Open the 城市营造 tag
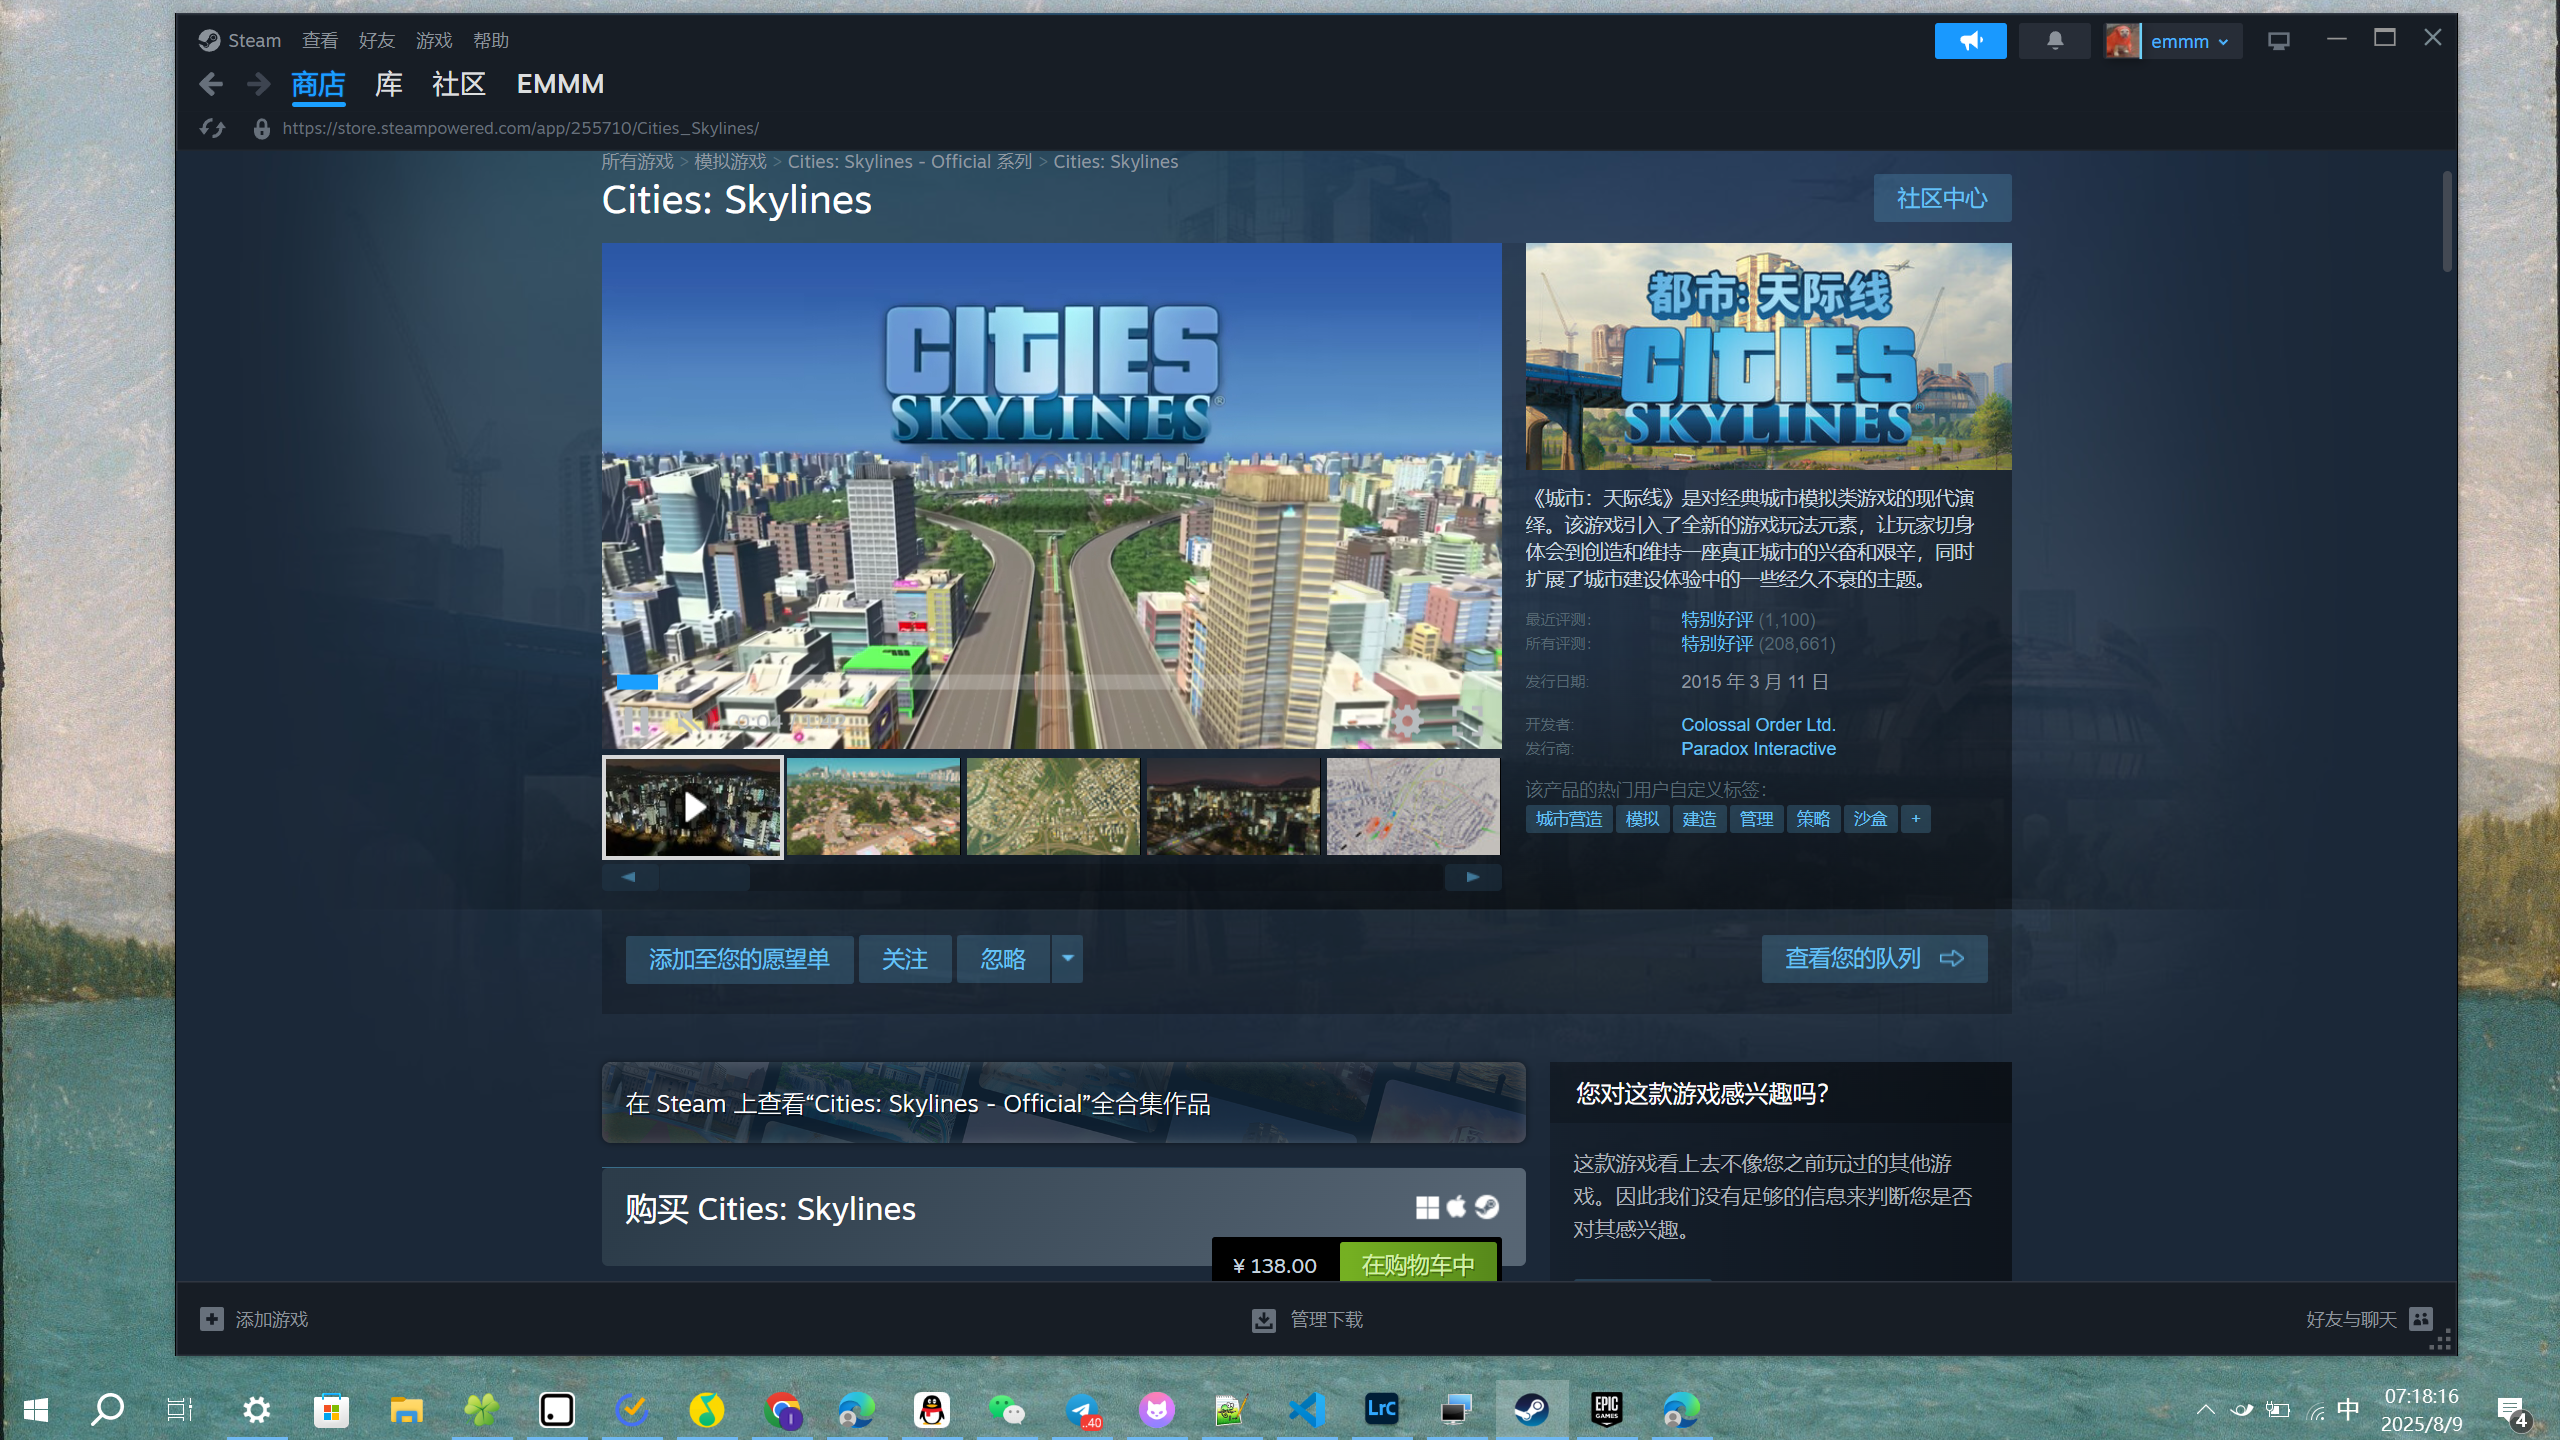 1568,819
